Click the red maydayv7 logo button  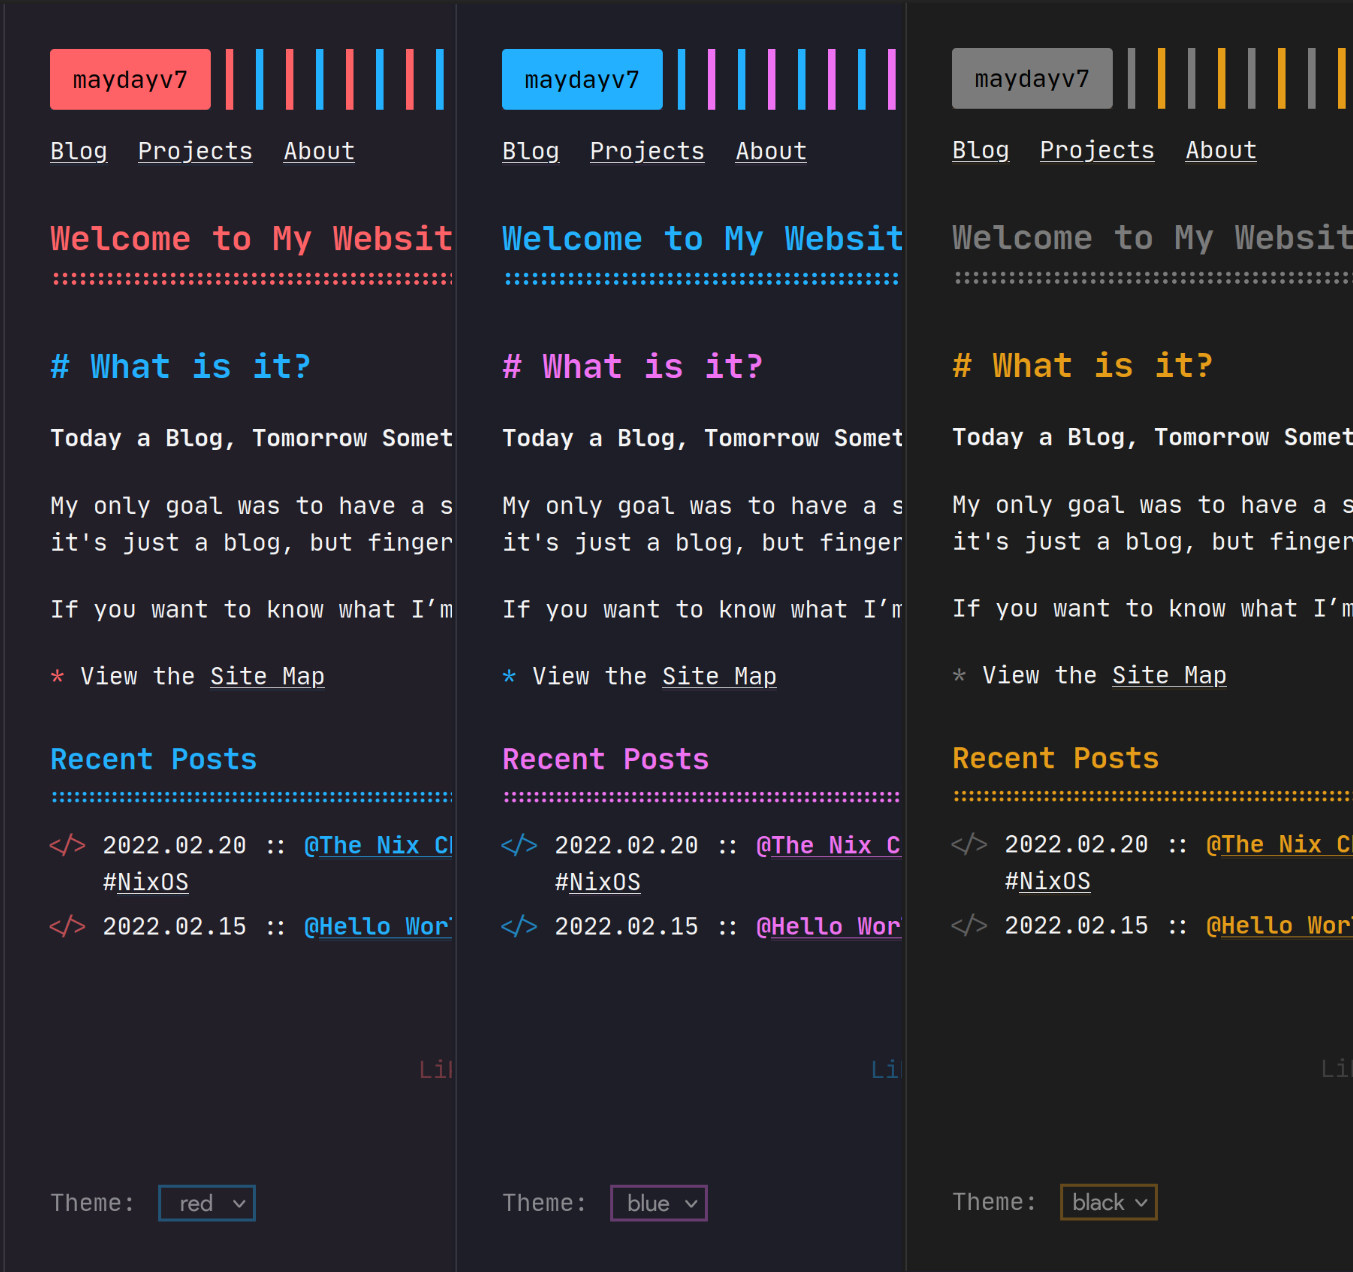[130, 79]
